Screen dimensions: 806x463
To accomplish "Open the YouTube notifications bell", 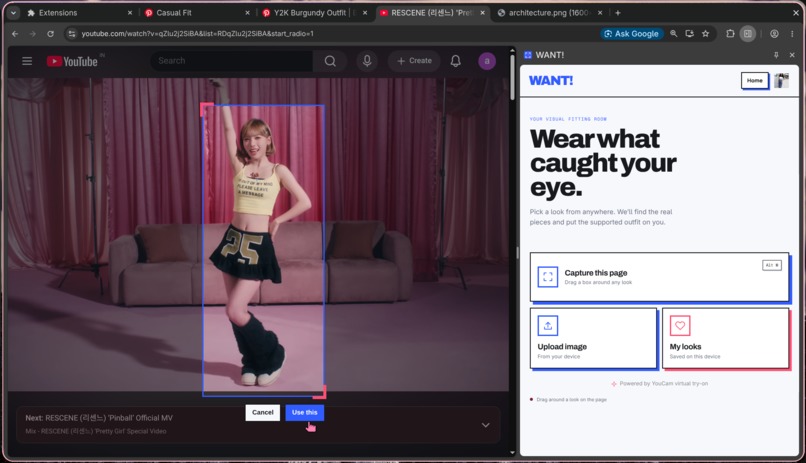I will pos(455,61).
